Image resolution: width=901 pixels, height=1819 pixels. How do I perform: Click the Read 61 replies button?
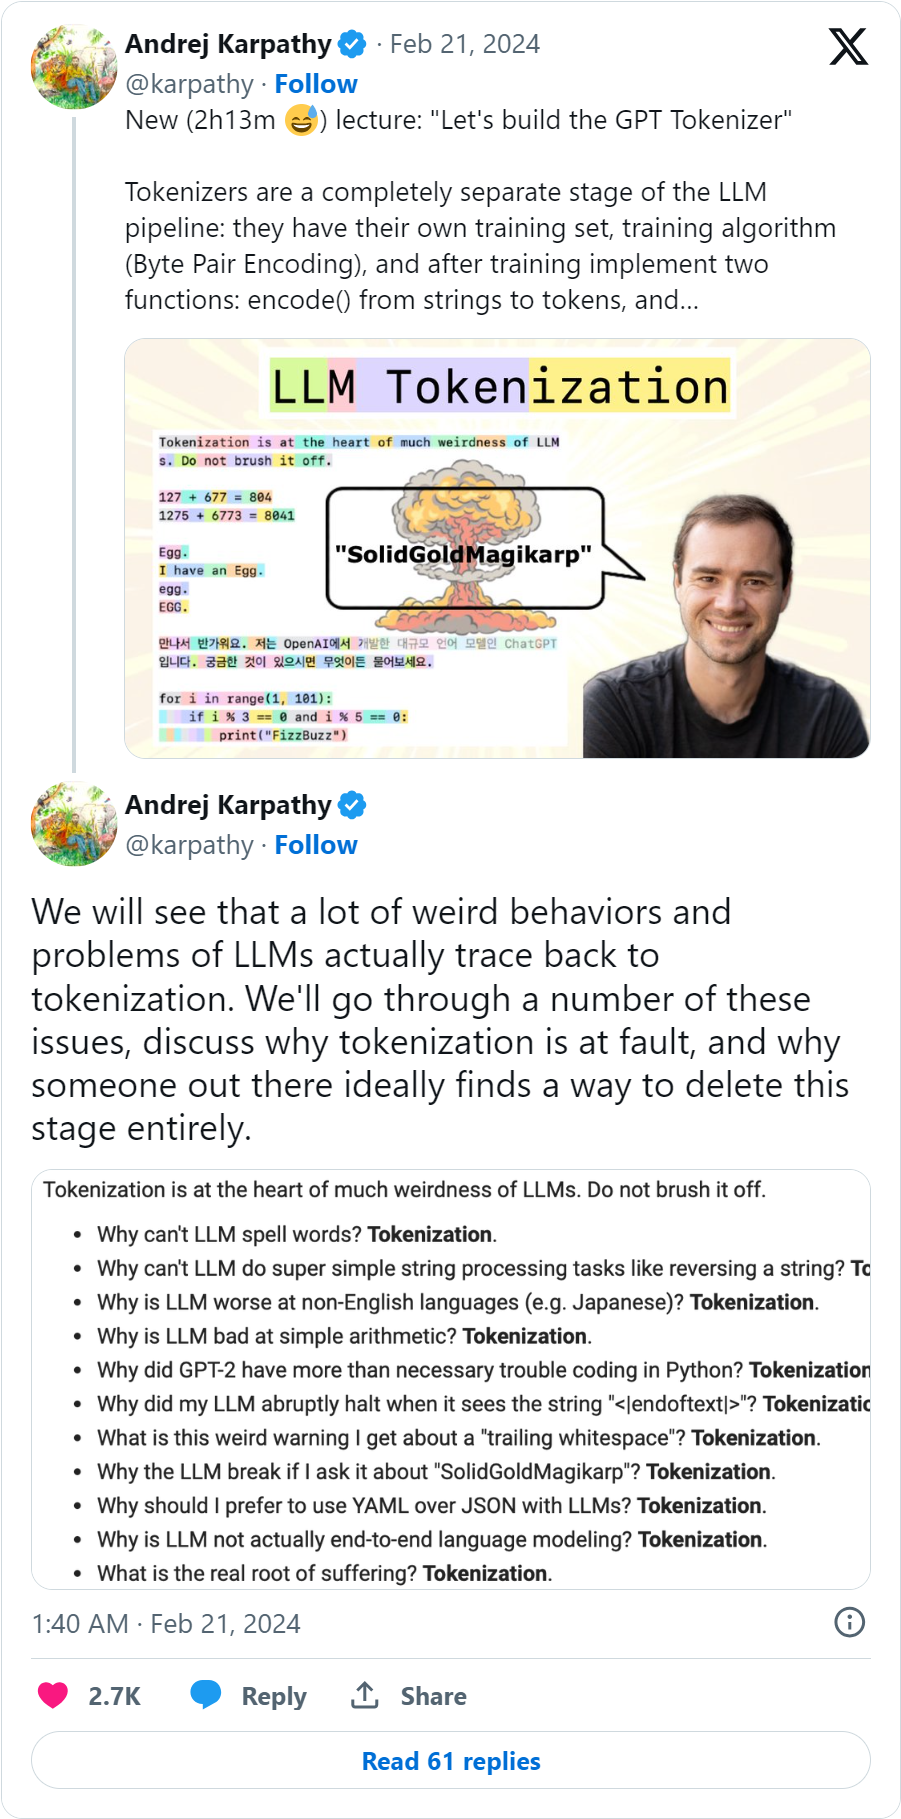click(451, 1761)
